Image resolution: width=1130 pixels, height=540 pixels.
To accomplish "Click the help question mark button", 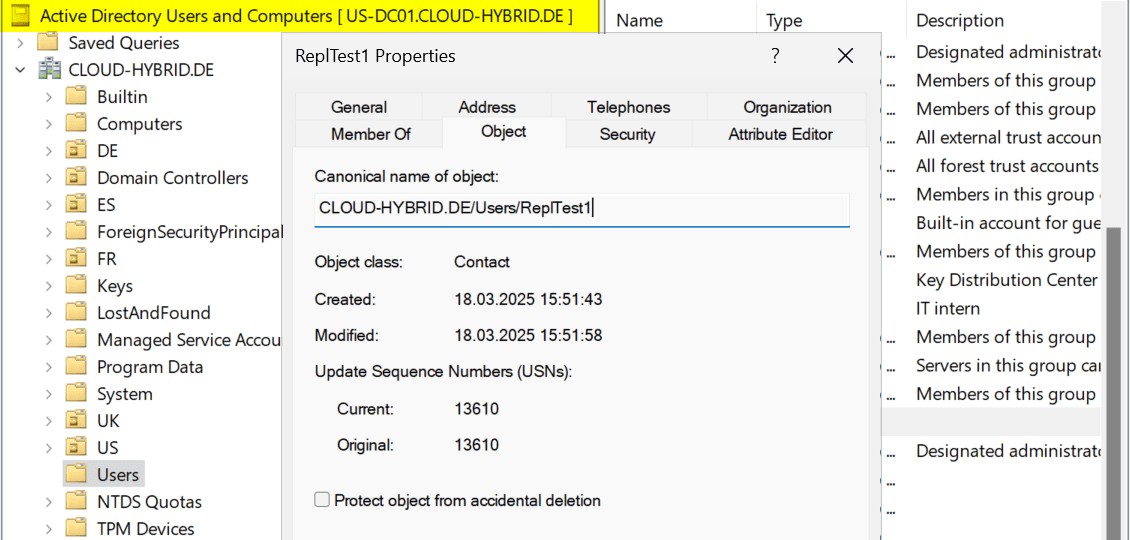I will coord(775,56).
